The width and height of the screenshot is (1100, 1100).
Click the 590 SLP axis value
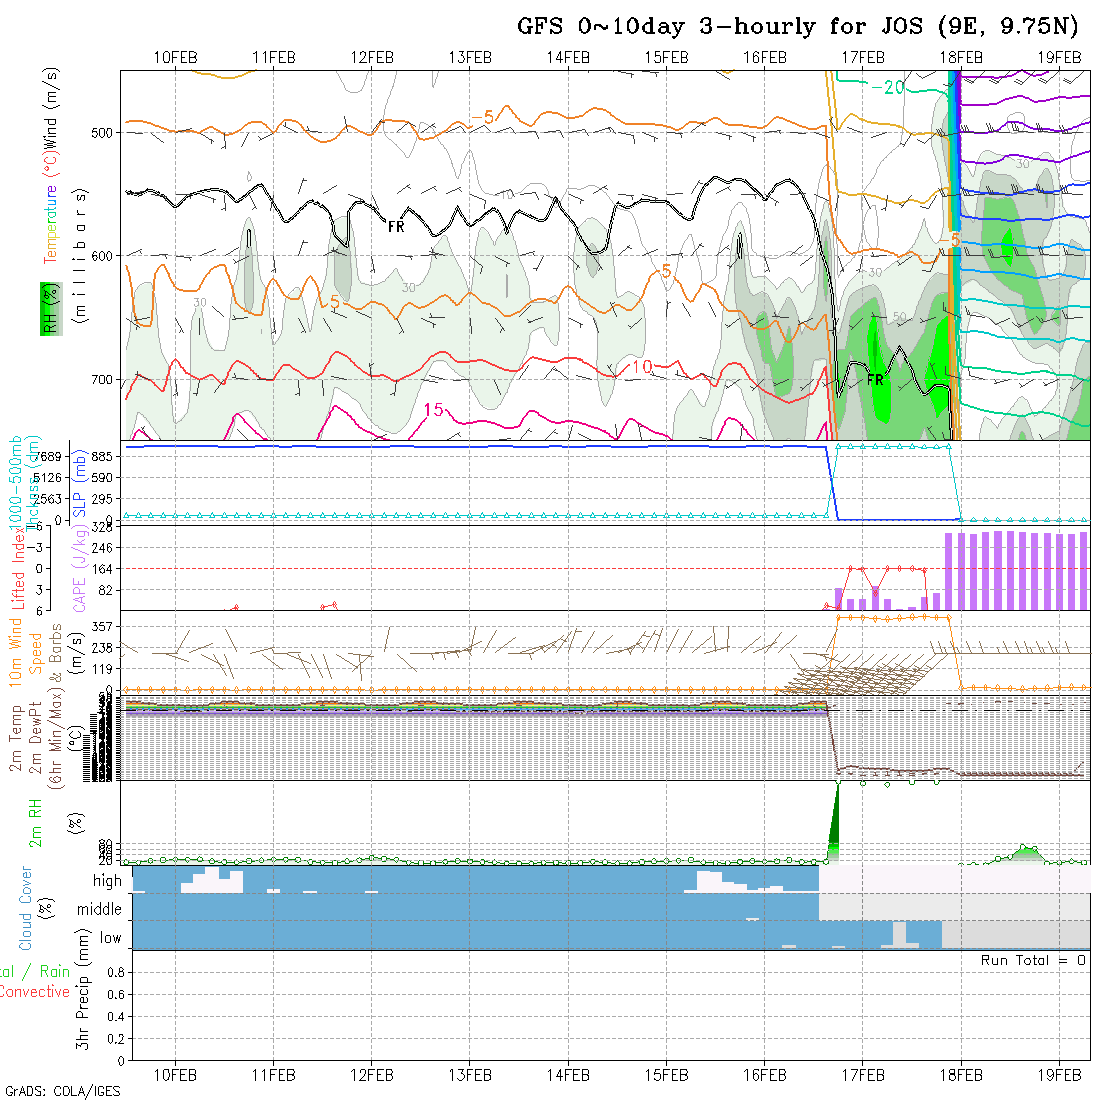102,478
